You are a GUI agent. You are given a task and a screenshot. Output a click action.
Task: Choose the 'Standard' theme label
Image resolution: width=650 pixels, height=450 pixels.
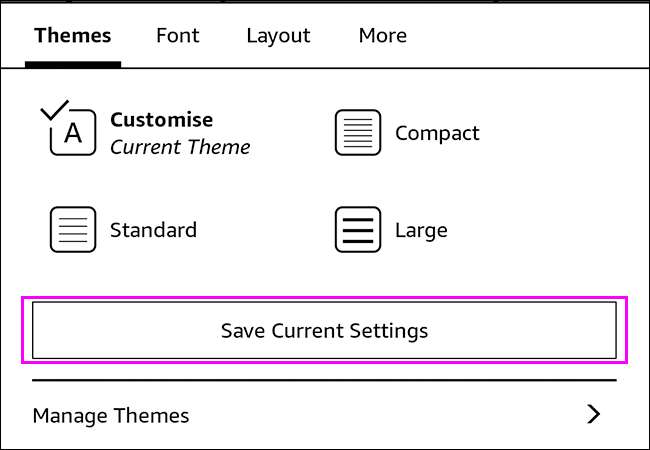click(x=153, y=230)
